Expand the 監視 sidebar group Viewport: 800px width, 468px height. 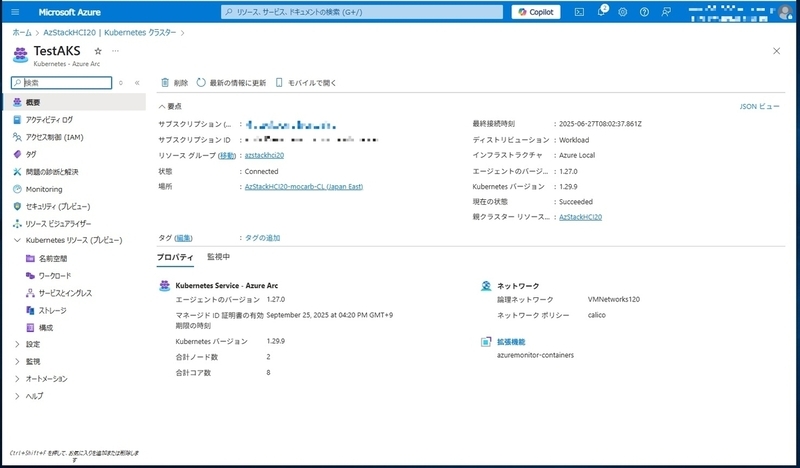tap(17, 361)
